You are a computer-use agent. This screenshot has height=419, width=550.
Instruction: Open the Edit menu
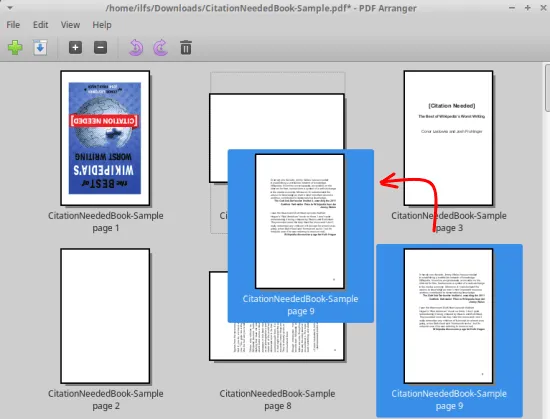point(40,25)
